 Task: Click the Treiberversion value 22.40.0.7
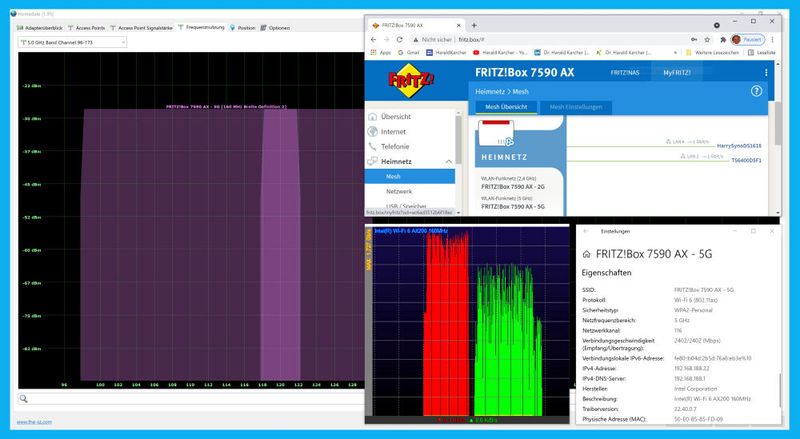(685, 409)
